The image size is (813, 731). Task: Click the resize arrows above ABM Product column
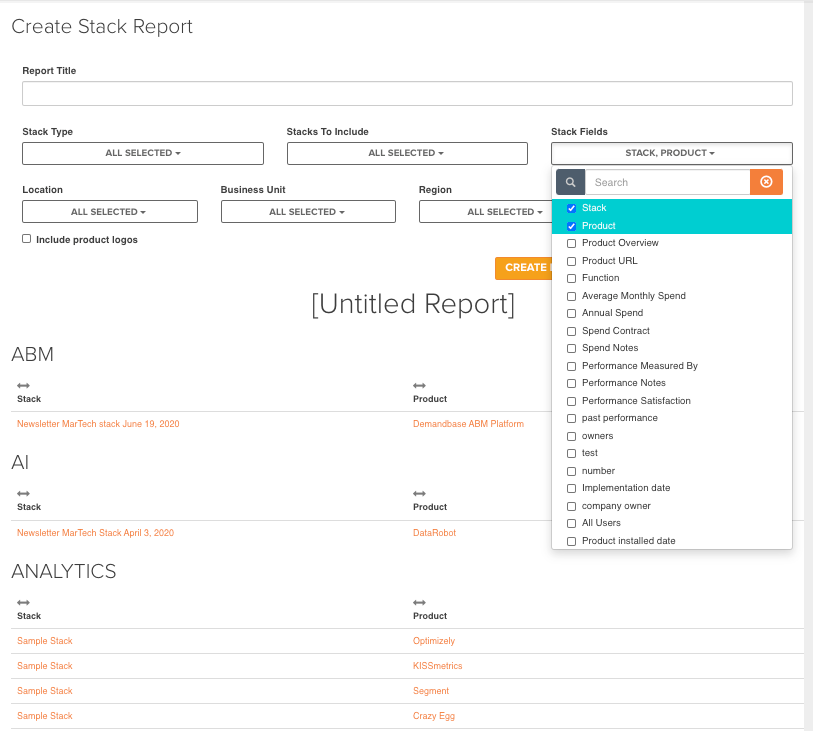pos(419,386)
